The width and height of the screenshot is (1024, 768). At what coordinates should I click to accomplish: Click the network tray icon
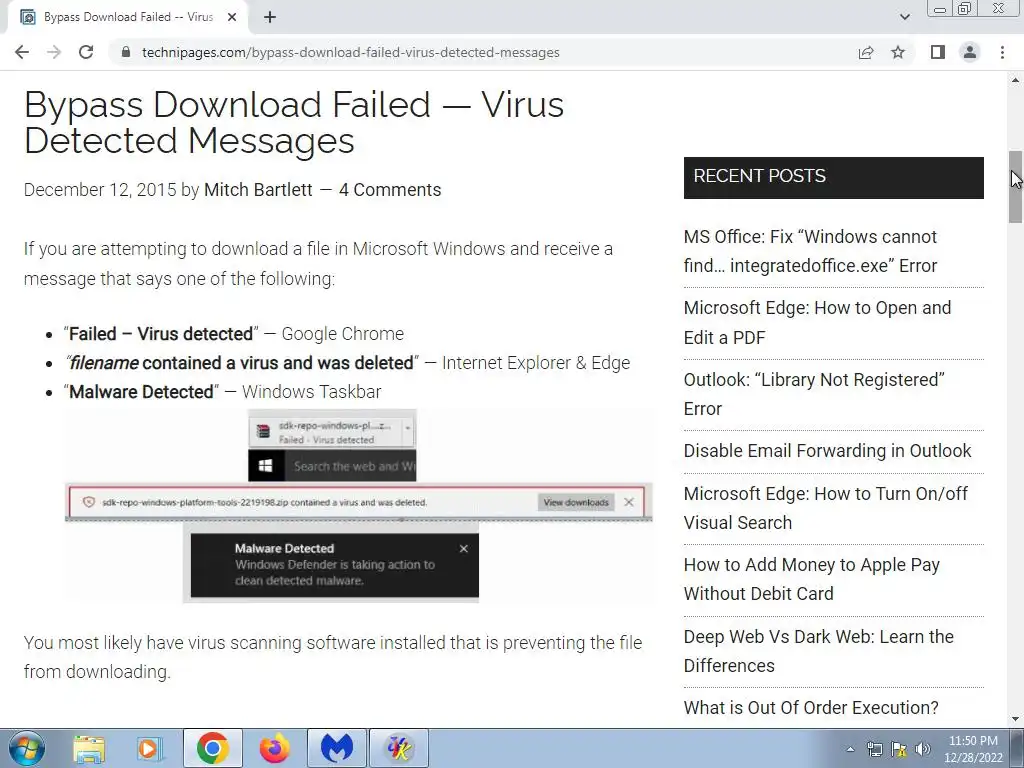tap(874, 749)
